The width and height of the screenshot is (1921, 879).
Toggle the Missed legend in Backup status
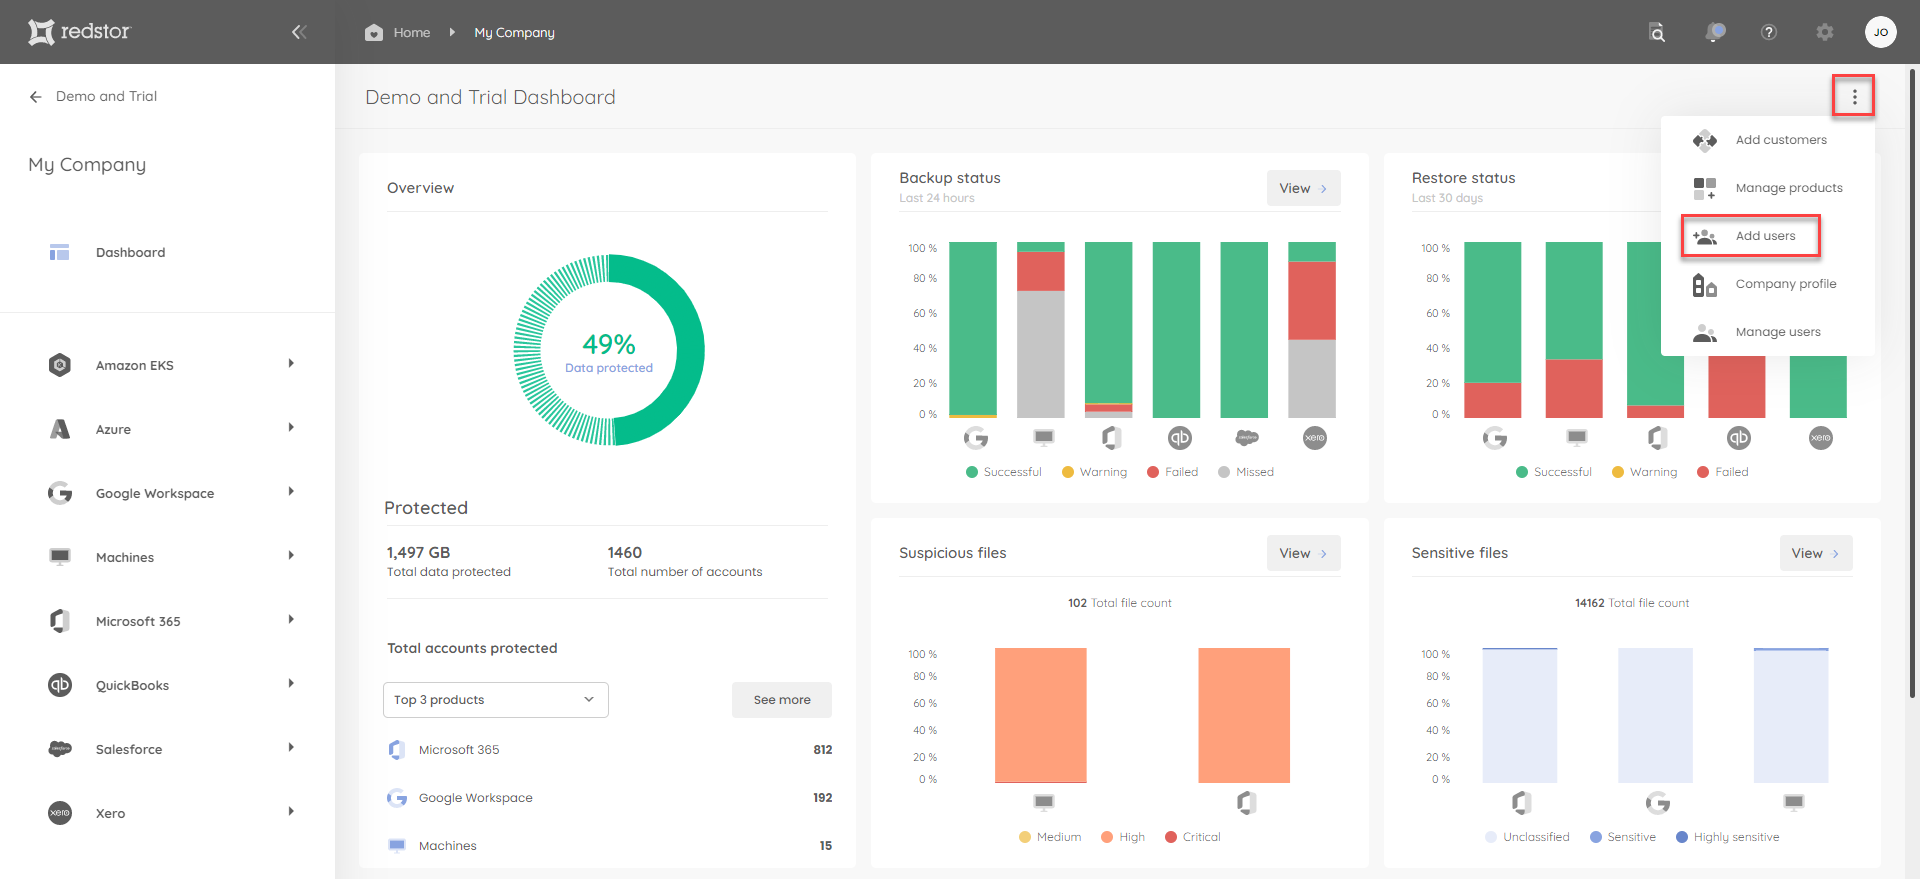[1246, 472]
